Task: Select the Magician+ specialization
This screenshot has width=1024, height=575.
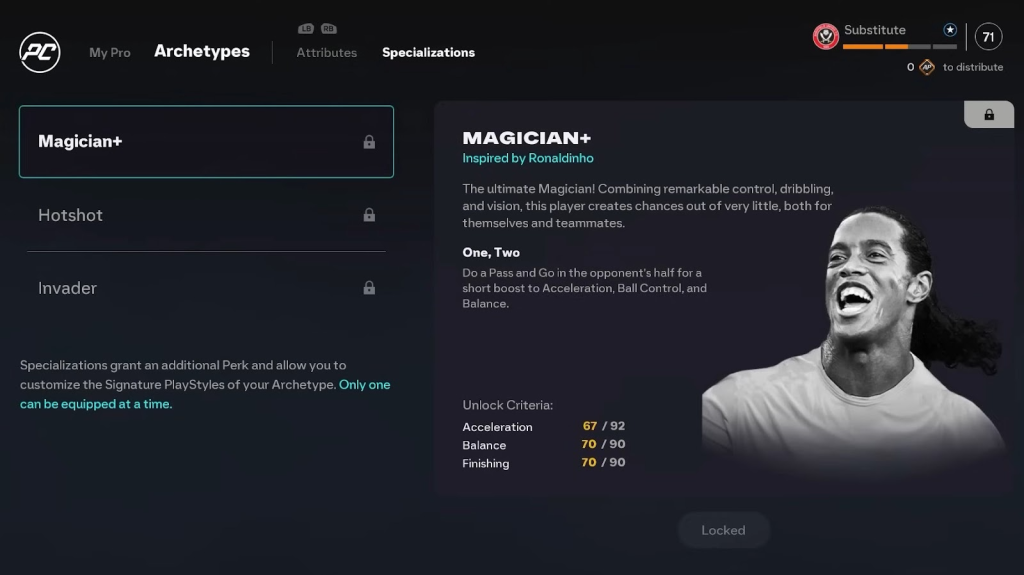Action: point(206,142)
